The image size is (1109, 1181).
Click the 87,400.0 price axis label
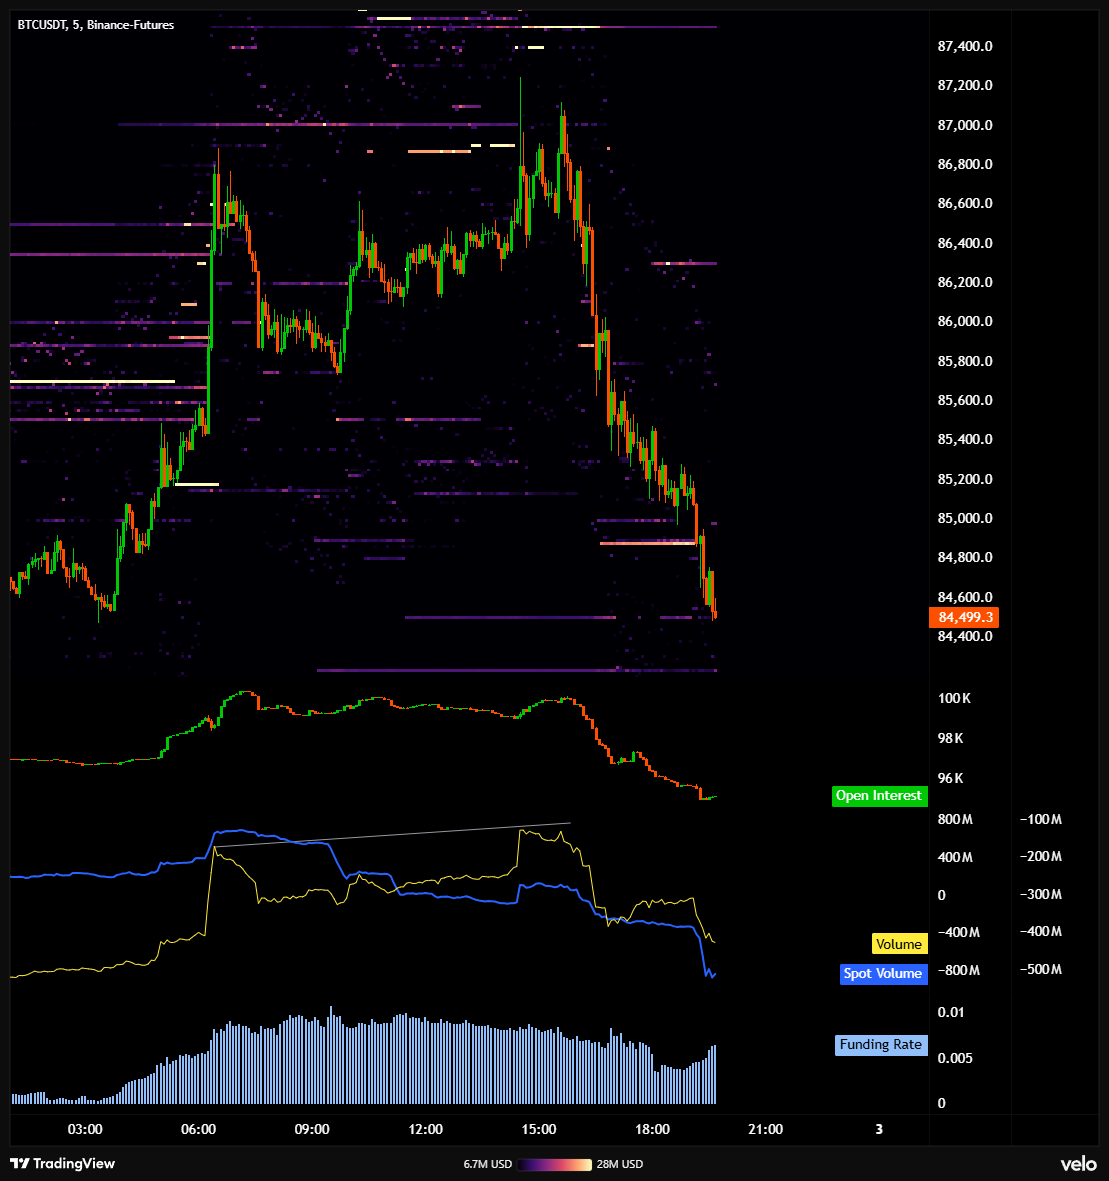(x=965, y=47)
